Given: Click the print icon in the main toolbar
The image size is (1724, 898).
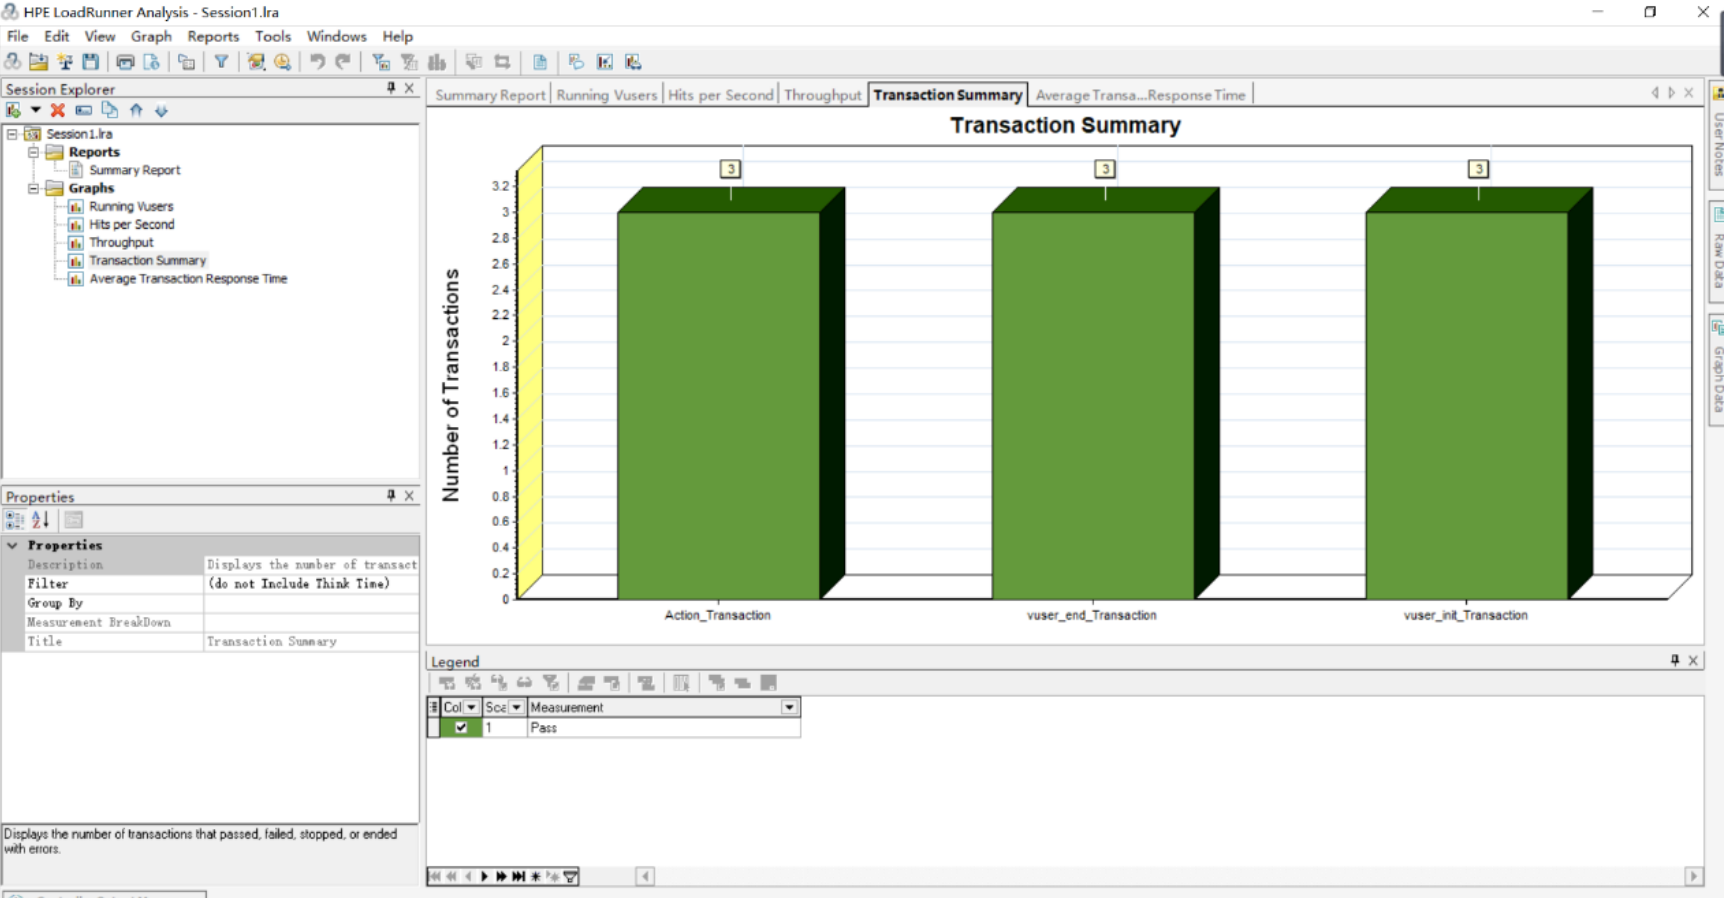Looking at the screenshot, I should (x=125, y=62).
